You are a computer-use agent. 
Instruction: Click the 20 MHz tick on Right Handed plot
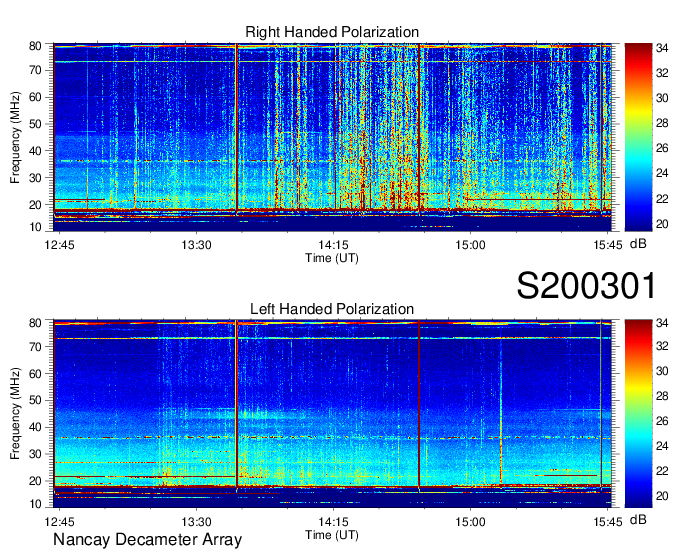35,205
